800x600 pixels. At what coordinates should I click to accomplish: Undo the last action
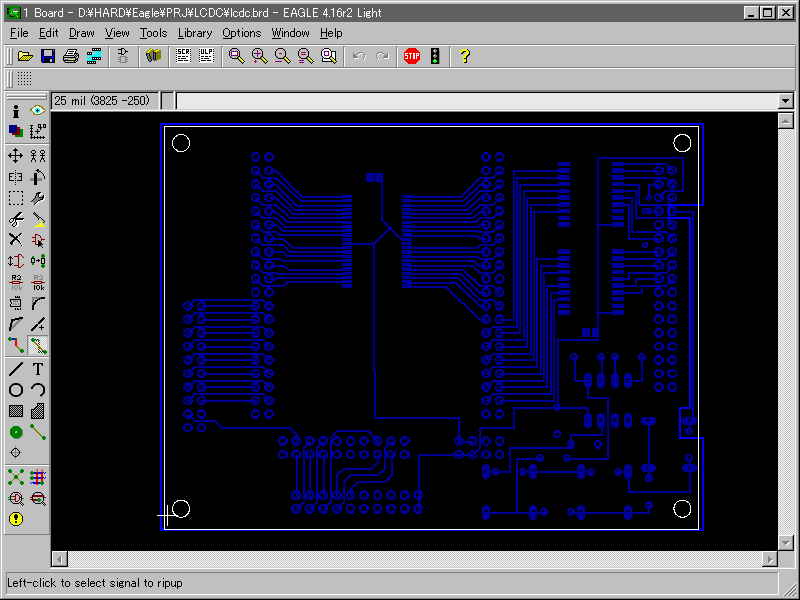tap(359, 56)
